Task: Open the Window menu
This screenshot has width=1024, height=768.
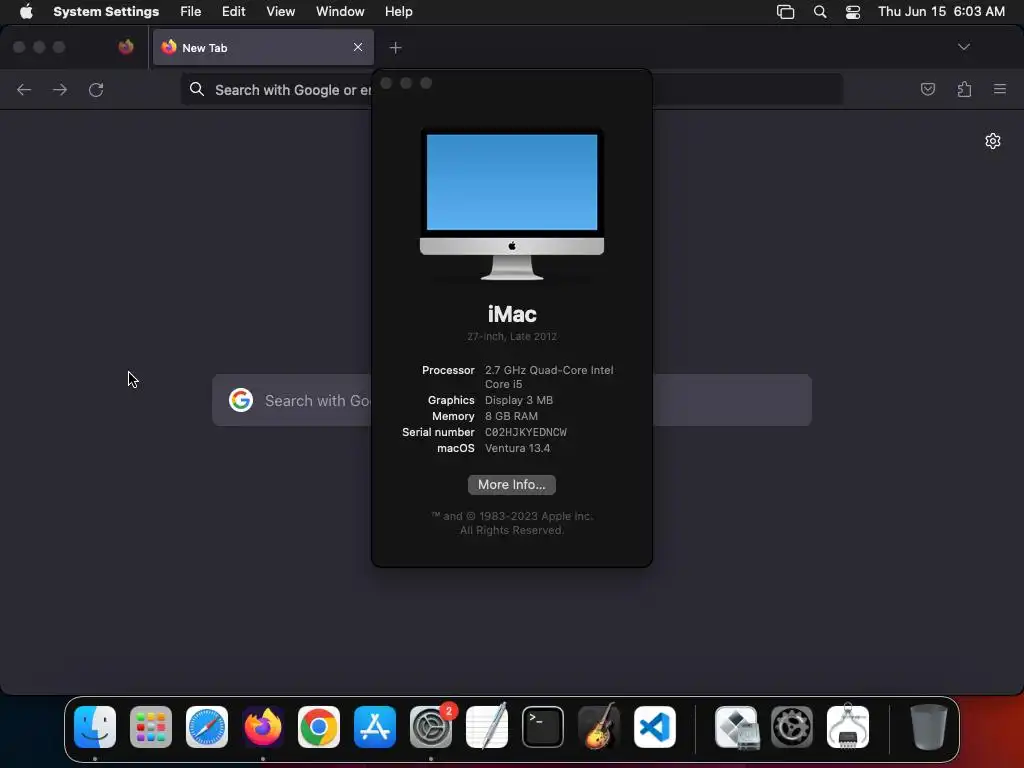Action: (x=340, y=12)
